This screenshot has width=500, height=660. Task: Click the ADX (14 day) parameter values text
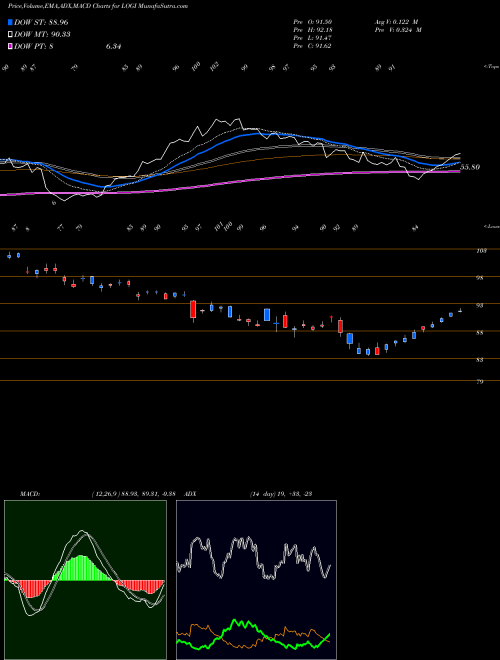point(281,494)
